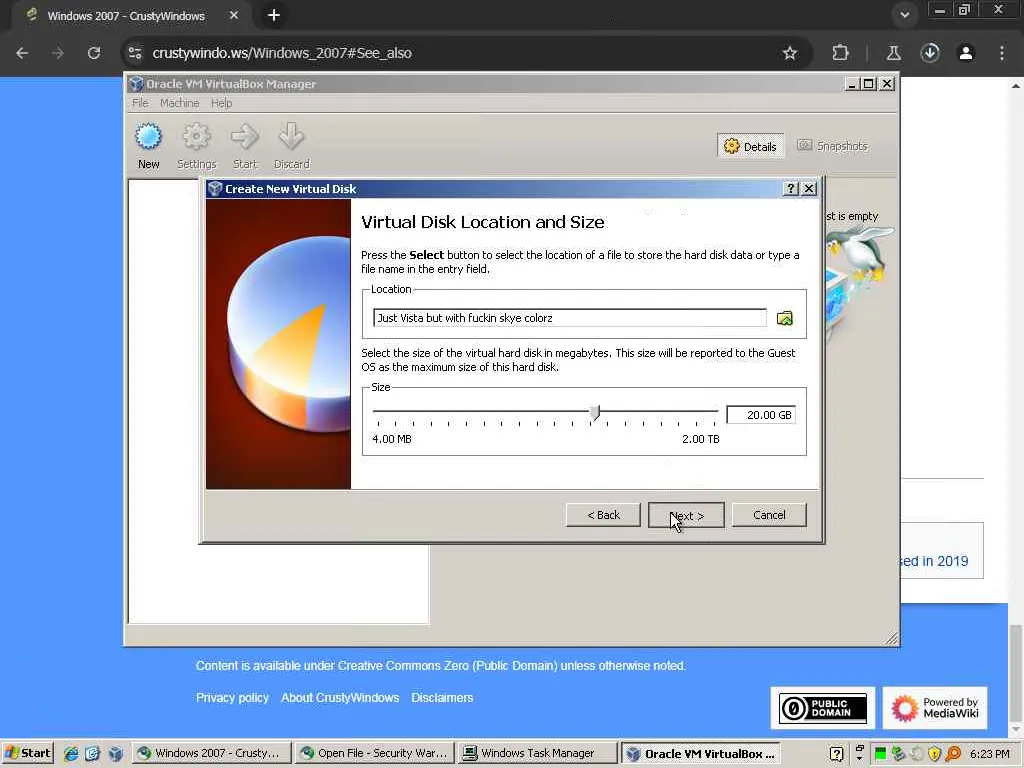Open the Chrome Labs flask icon
This screenshot has height=768, width=1024.
(893, 53)
